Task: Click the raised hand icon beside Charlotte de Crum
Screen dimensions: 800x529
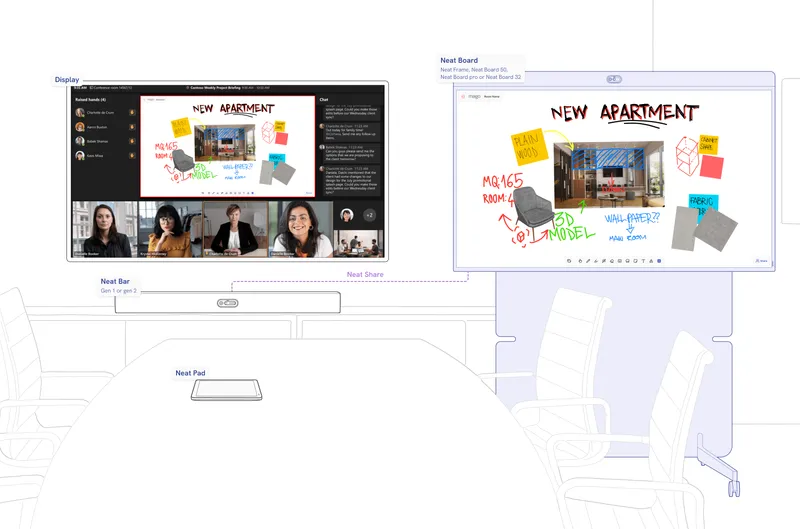Action: [x=132, y=113]
